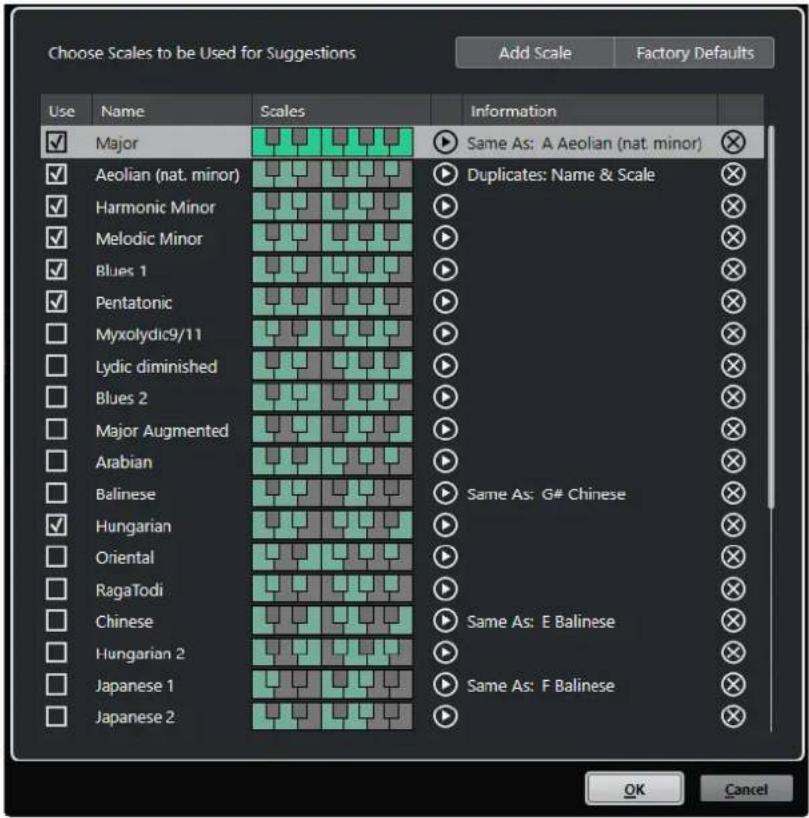Delete the Harmonic Minor scale
809x818 pixels.
coord(733,206)
